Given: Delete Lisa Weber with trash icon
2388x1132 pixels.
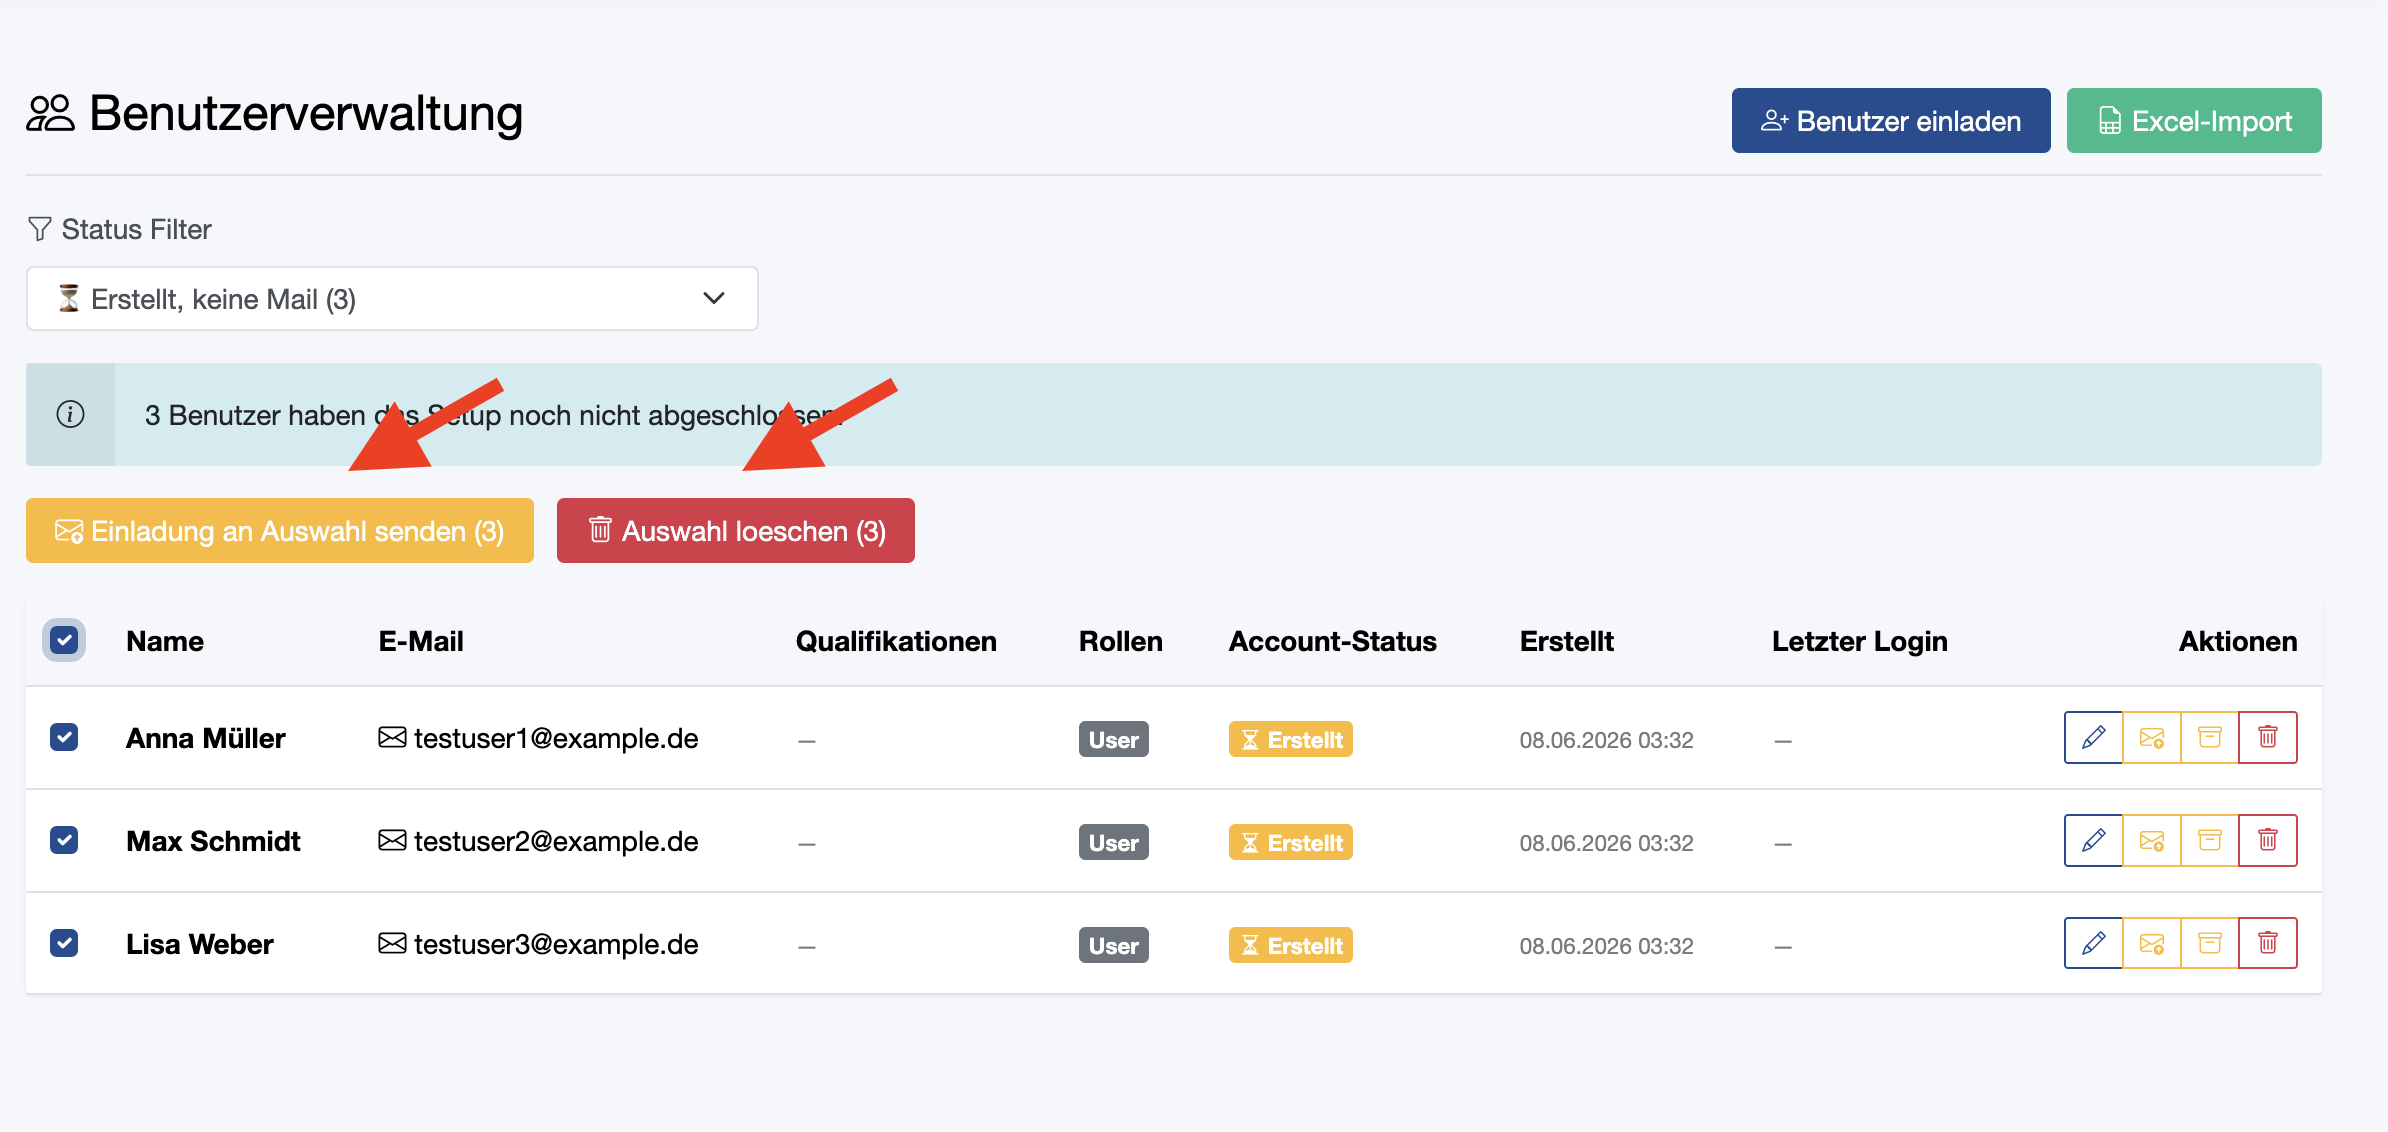Looking at the screenshot, I should click(x=2267, y=944).
